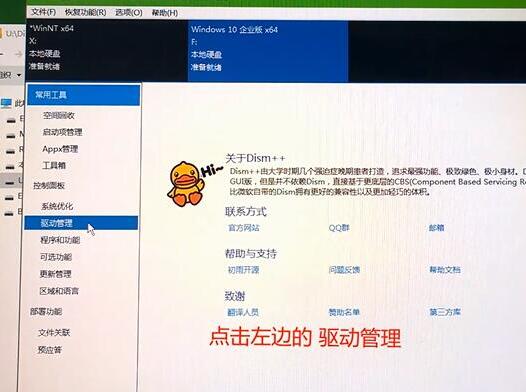
Task: Click the 控制面板 section header
Action: click(49, 185)
